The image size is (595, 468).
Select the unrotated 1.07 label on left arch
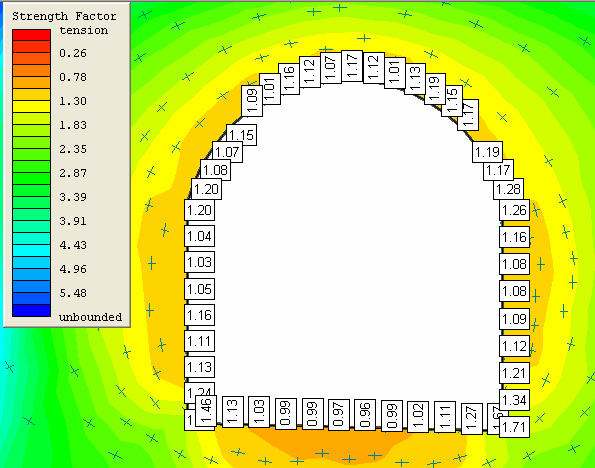[227, 152]
